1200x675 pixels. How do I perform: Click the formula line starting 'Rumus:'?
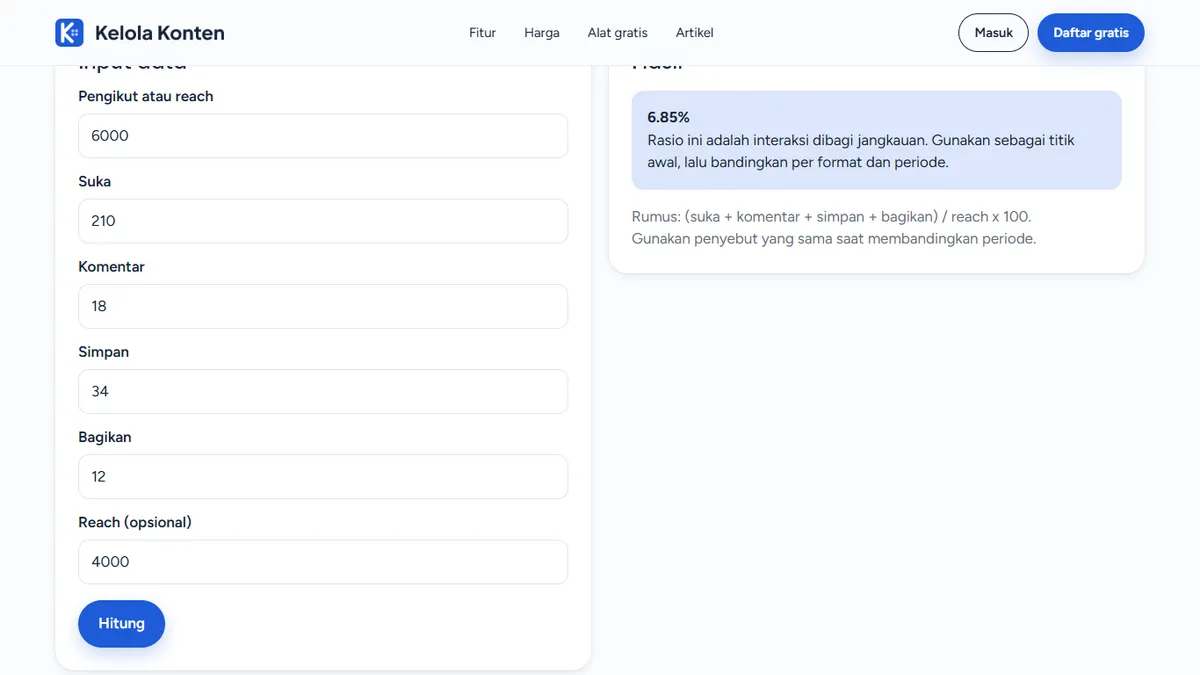pyautogui.click(x=831, y=216)
